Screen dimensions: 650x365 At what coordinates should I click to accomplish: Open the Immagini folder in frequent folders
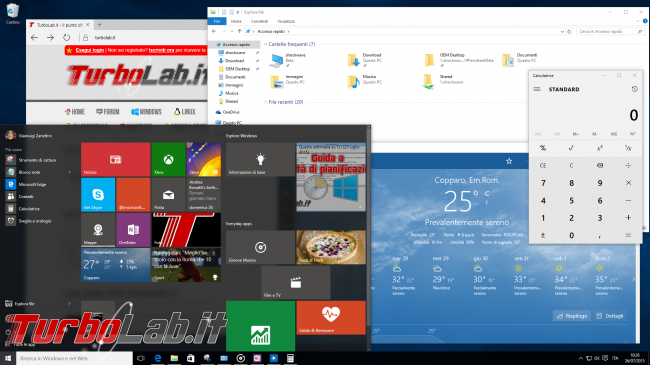[287, 81]
